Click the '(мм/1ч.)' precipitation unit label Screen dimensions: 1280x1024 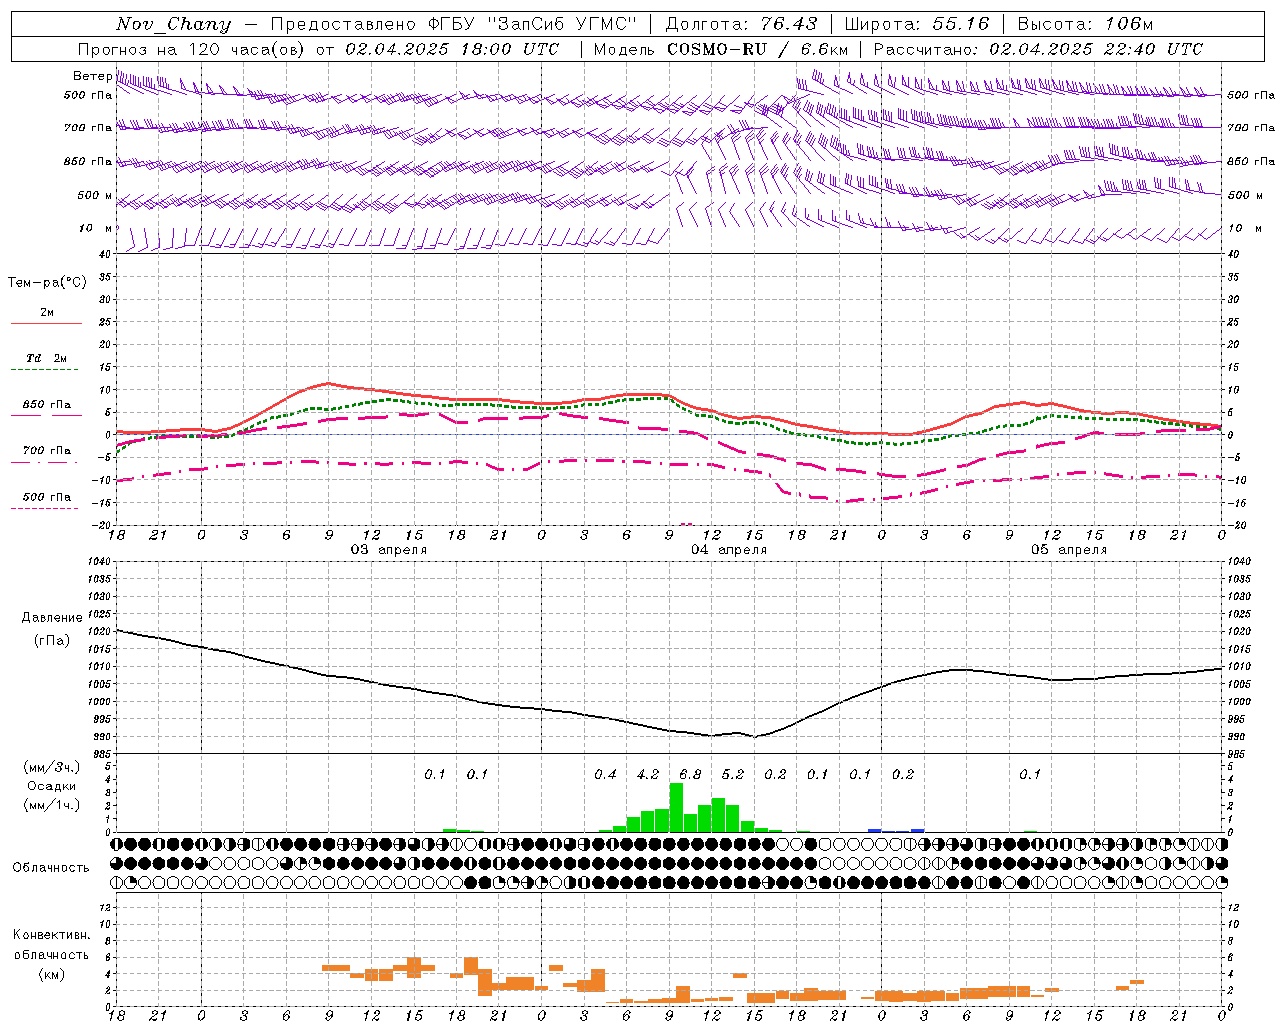click(x=52, y=805)
